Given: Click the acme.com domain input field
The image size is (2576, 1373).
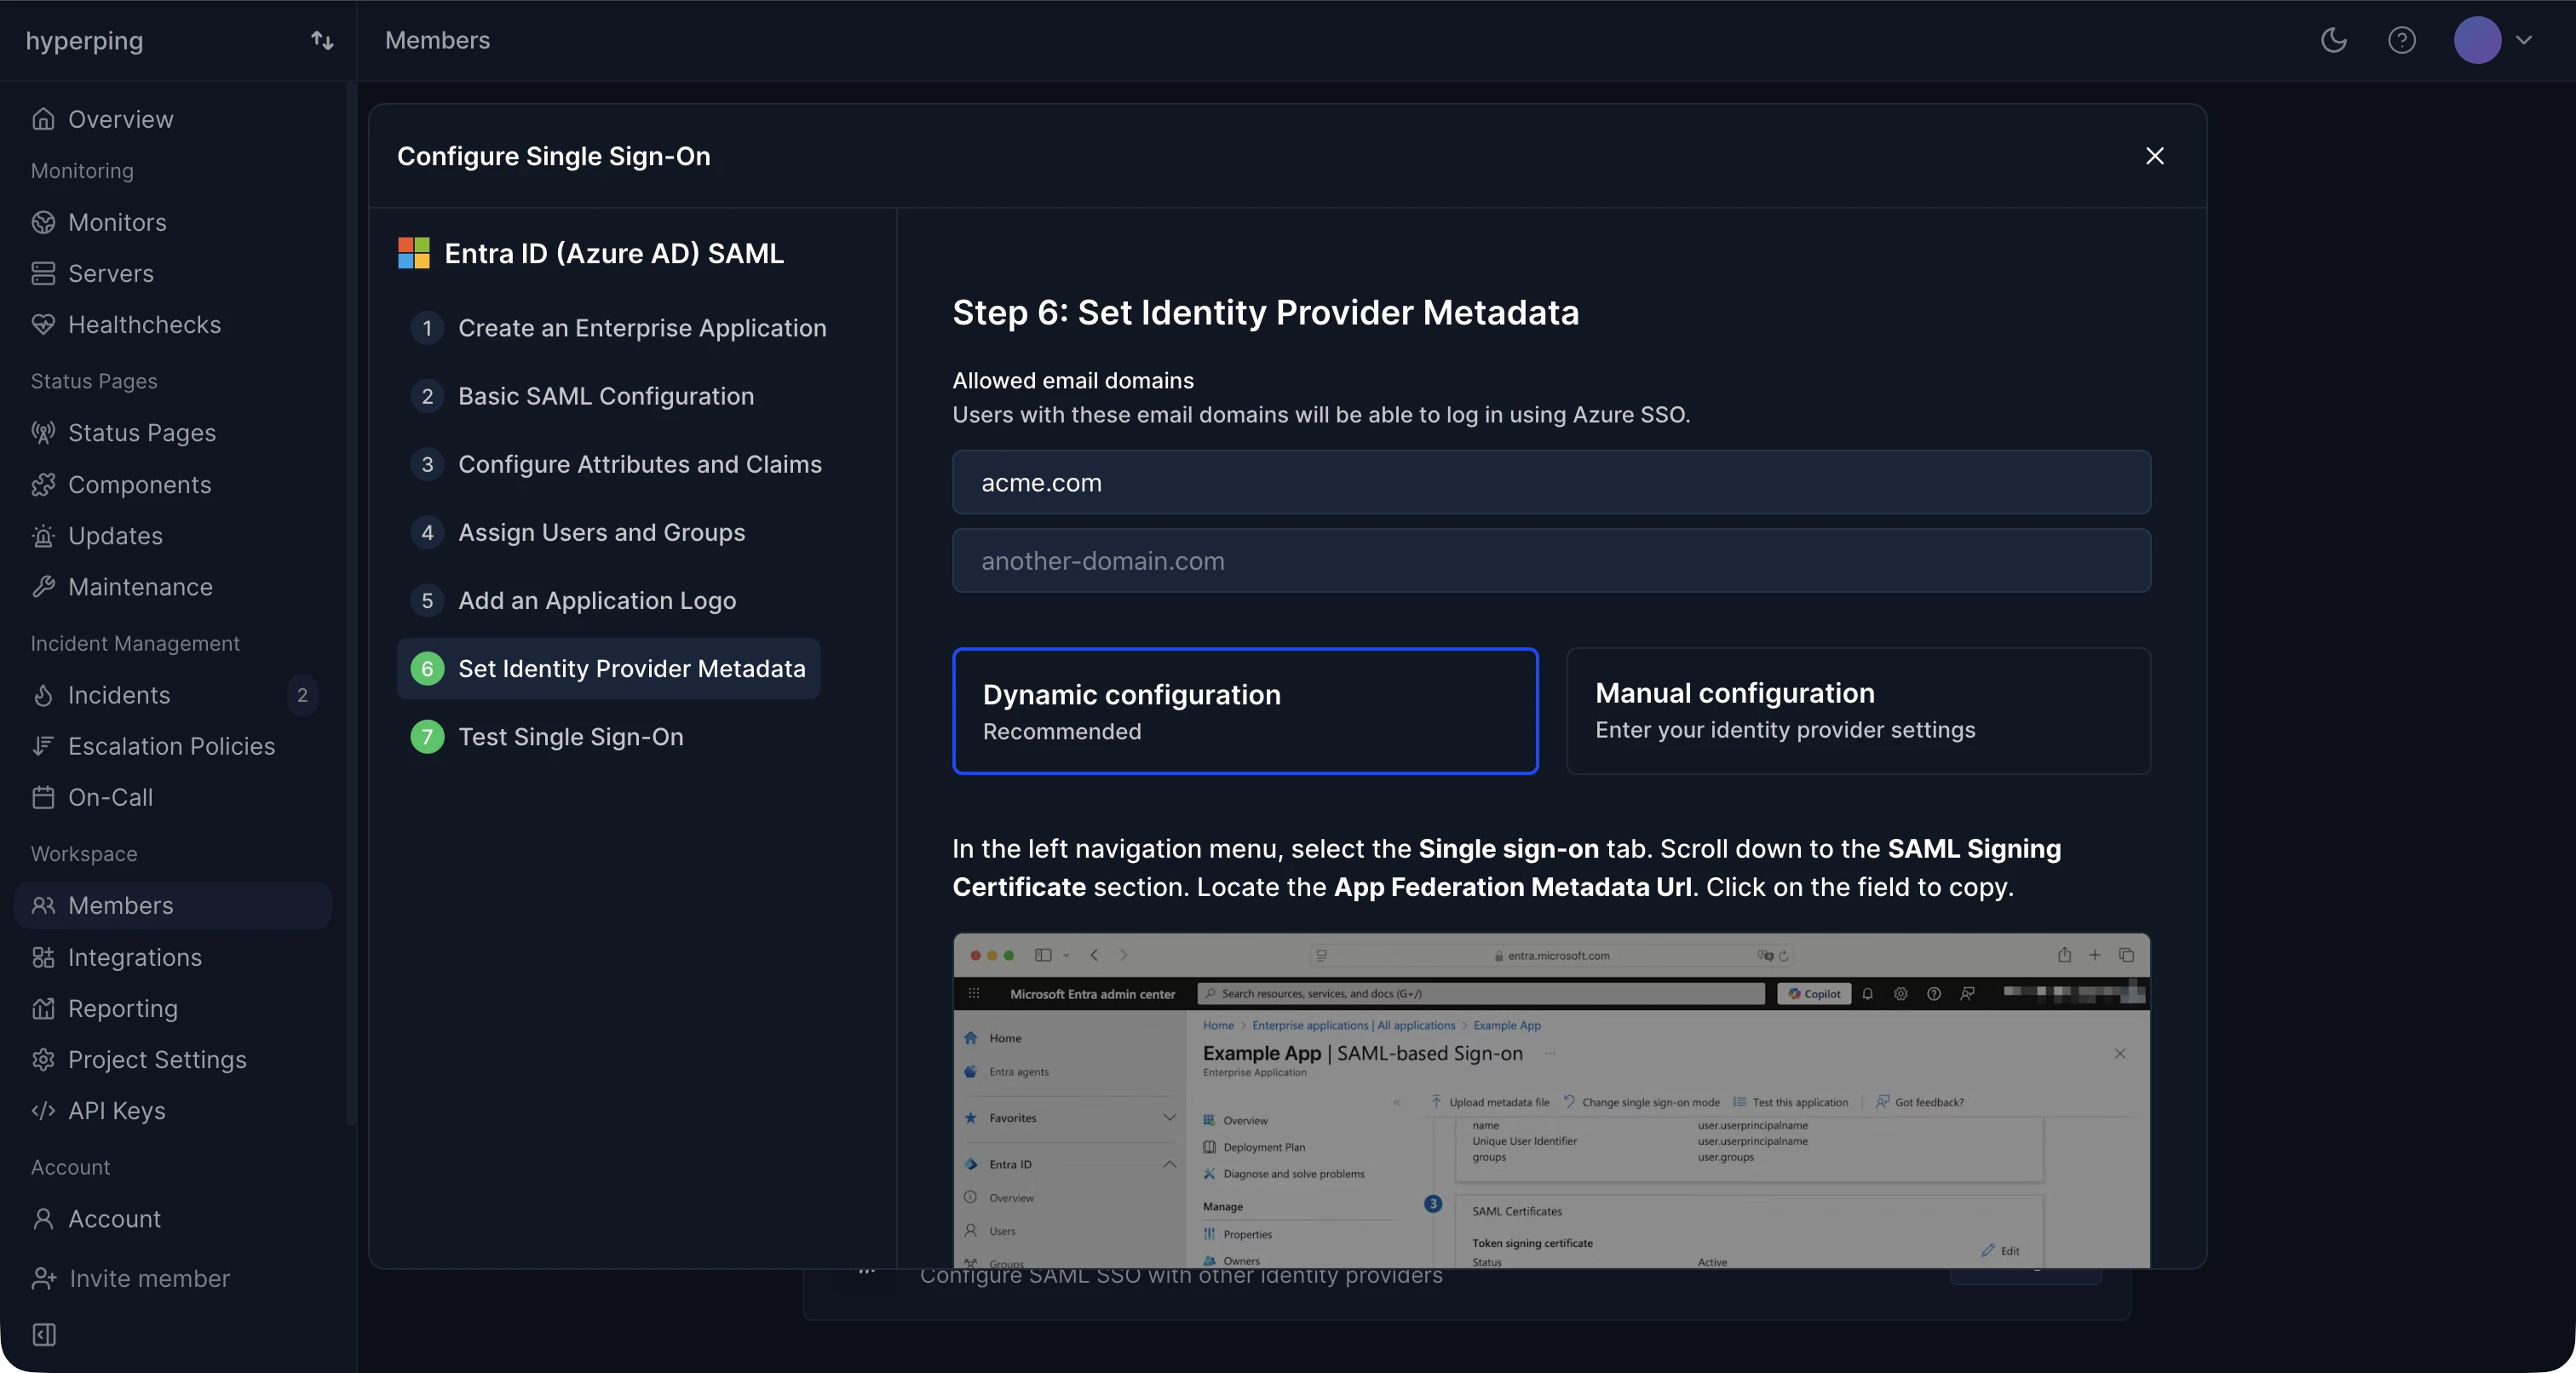Looking at the screenshot, I should pos(1551,482).
